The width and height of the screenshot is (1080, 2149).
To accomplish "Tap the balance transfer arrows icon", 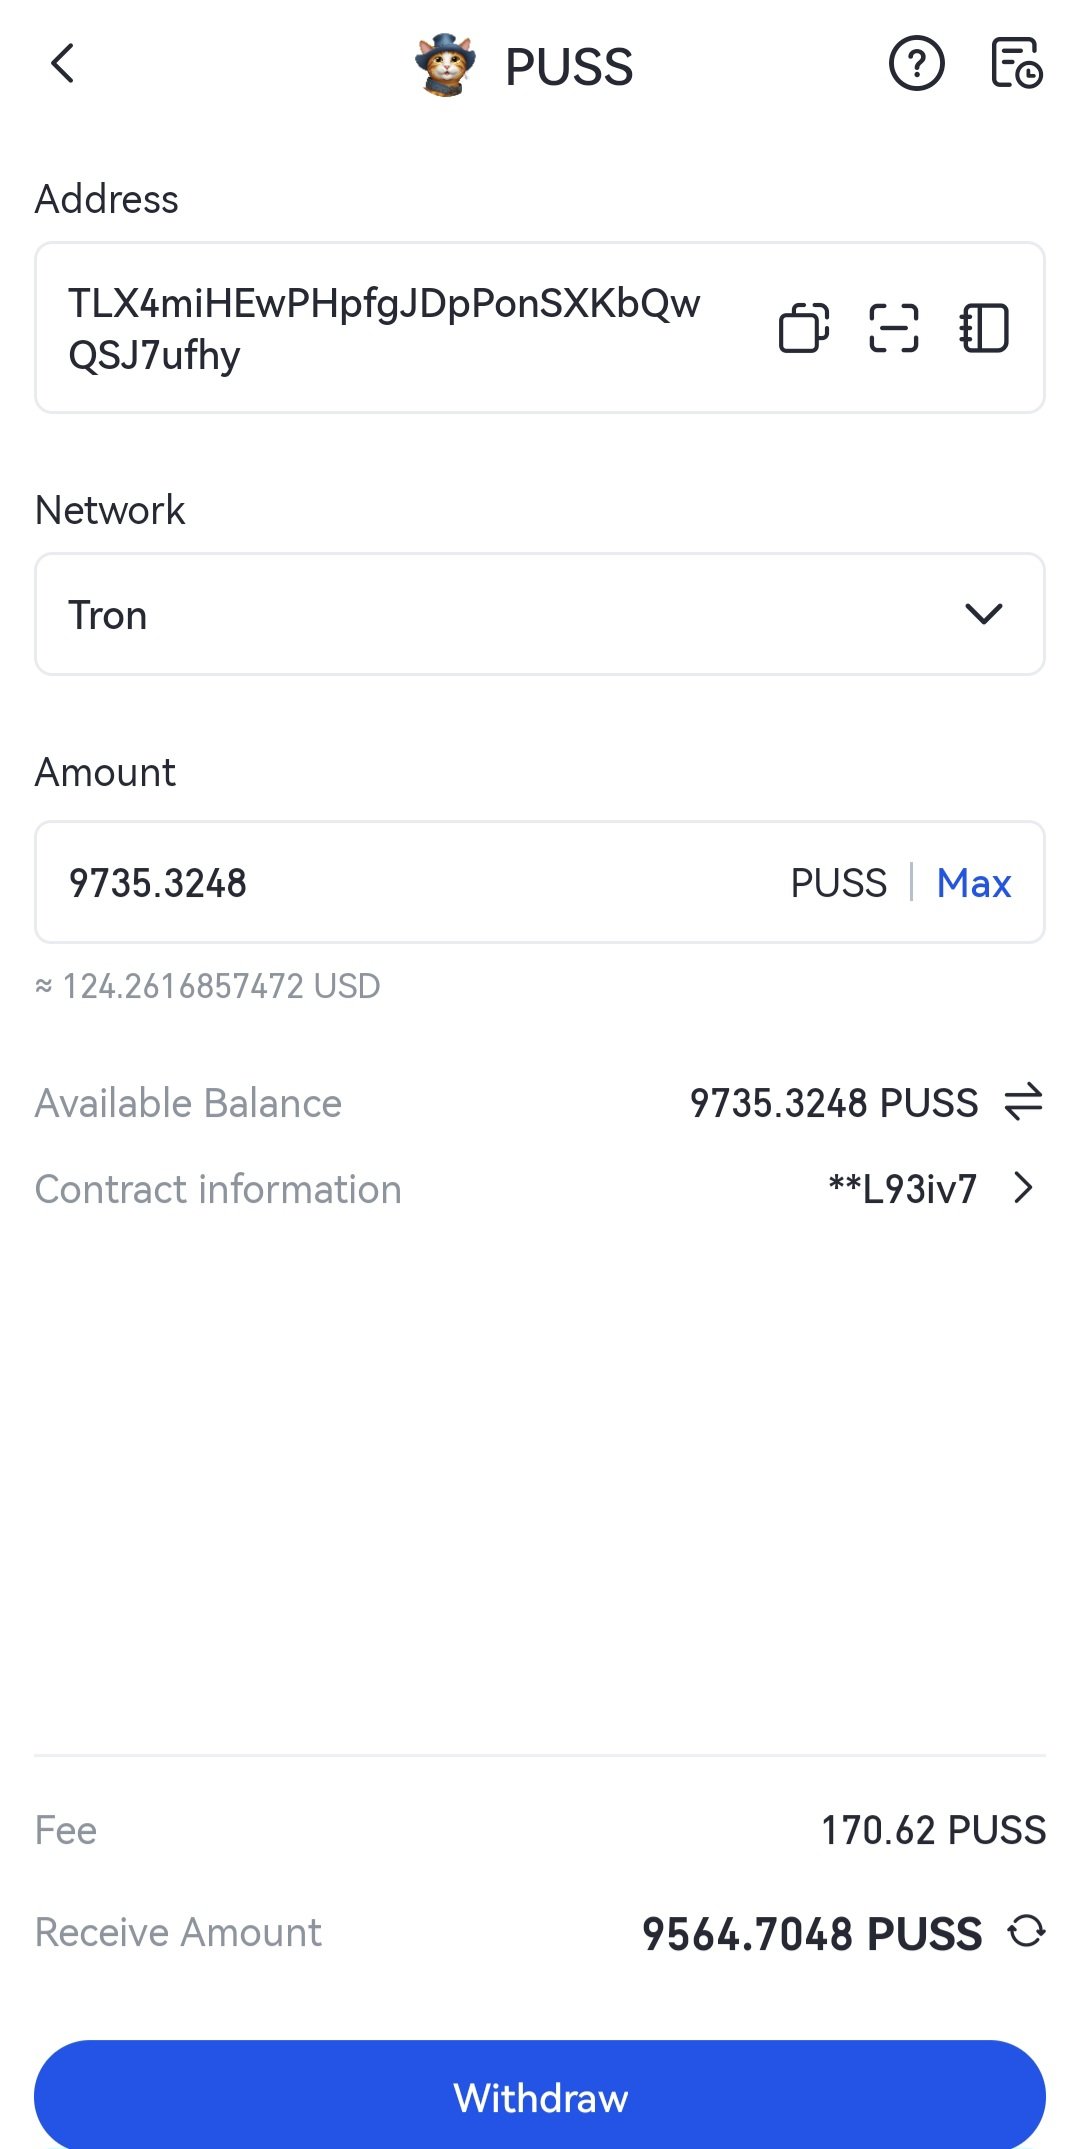I will 1023,1103.
